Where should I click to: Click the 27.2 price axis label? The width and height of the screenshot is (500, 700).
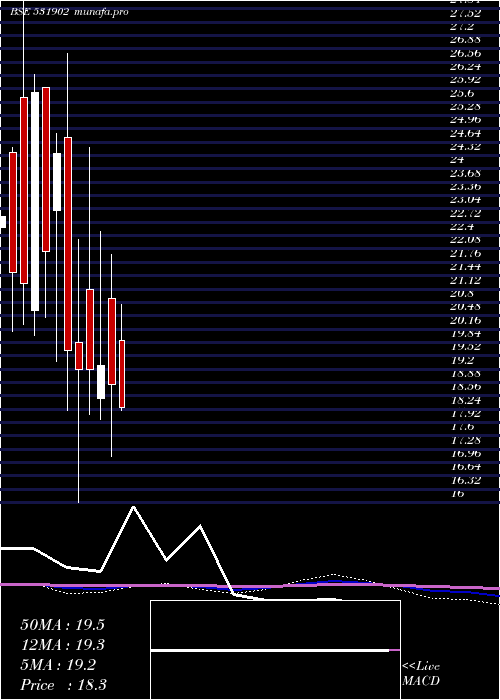(462, 26)
